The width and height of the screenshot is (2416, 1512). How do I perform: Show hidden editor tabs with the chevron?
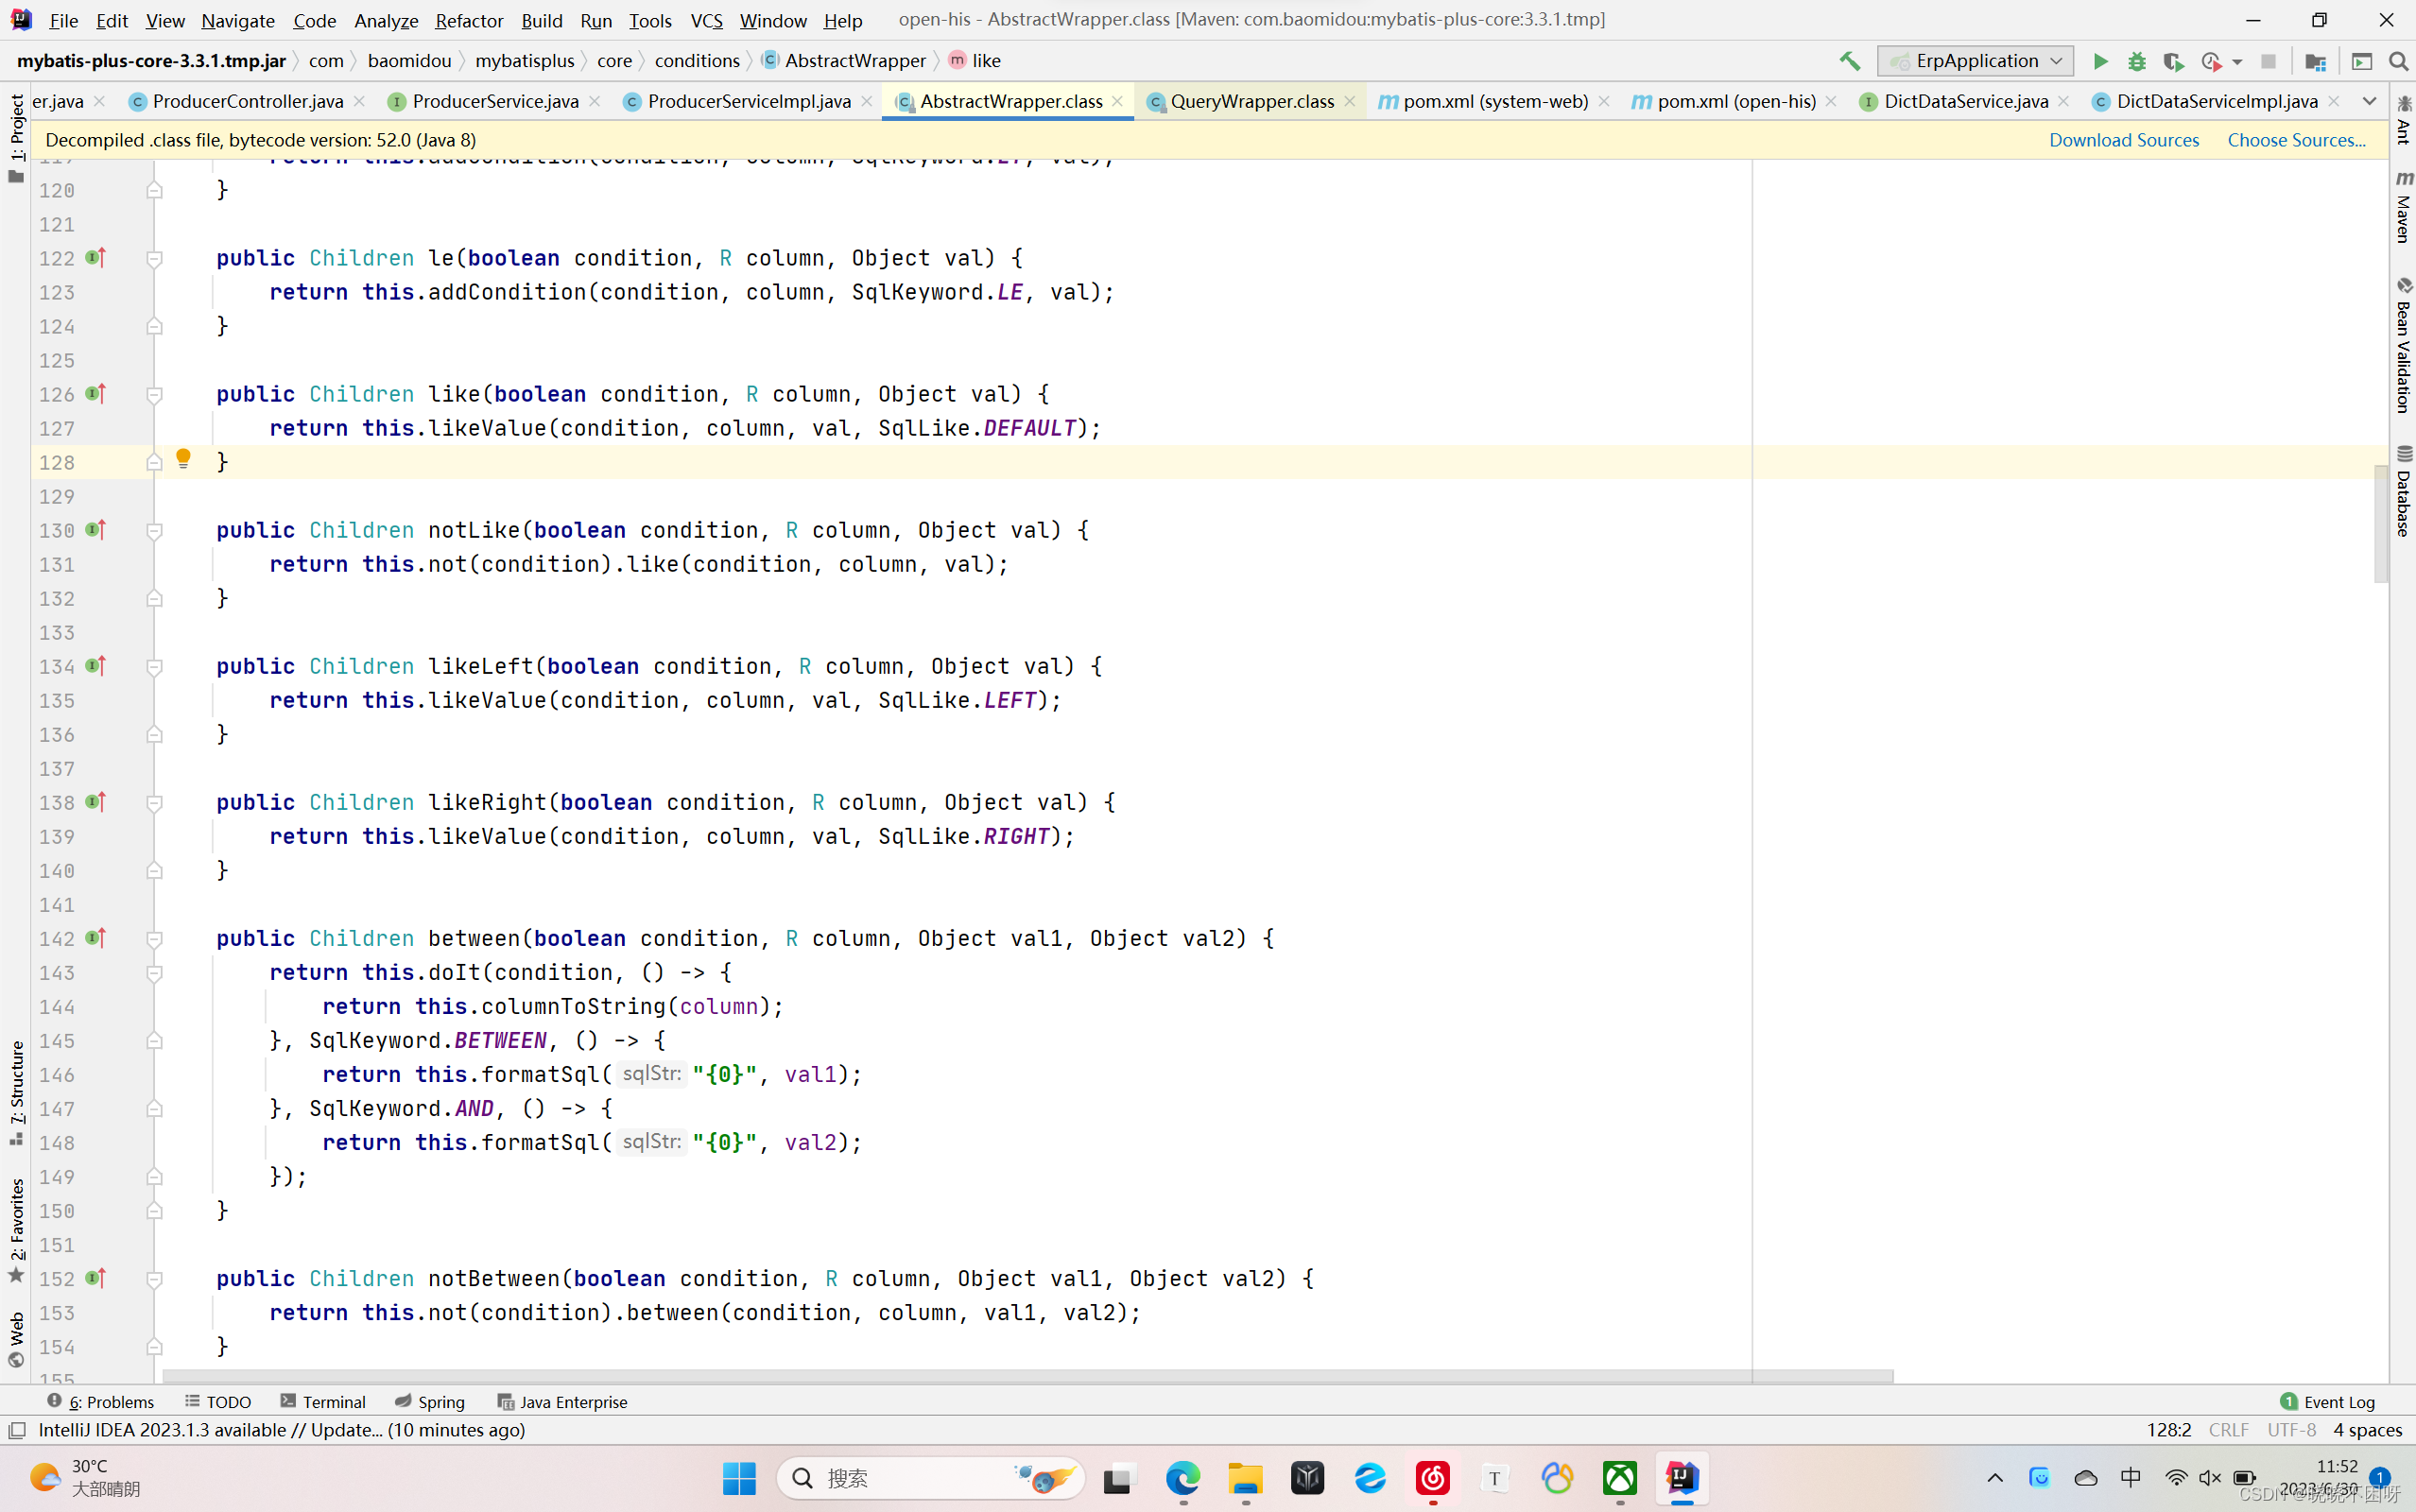coord(2368,101)
